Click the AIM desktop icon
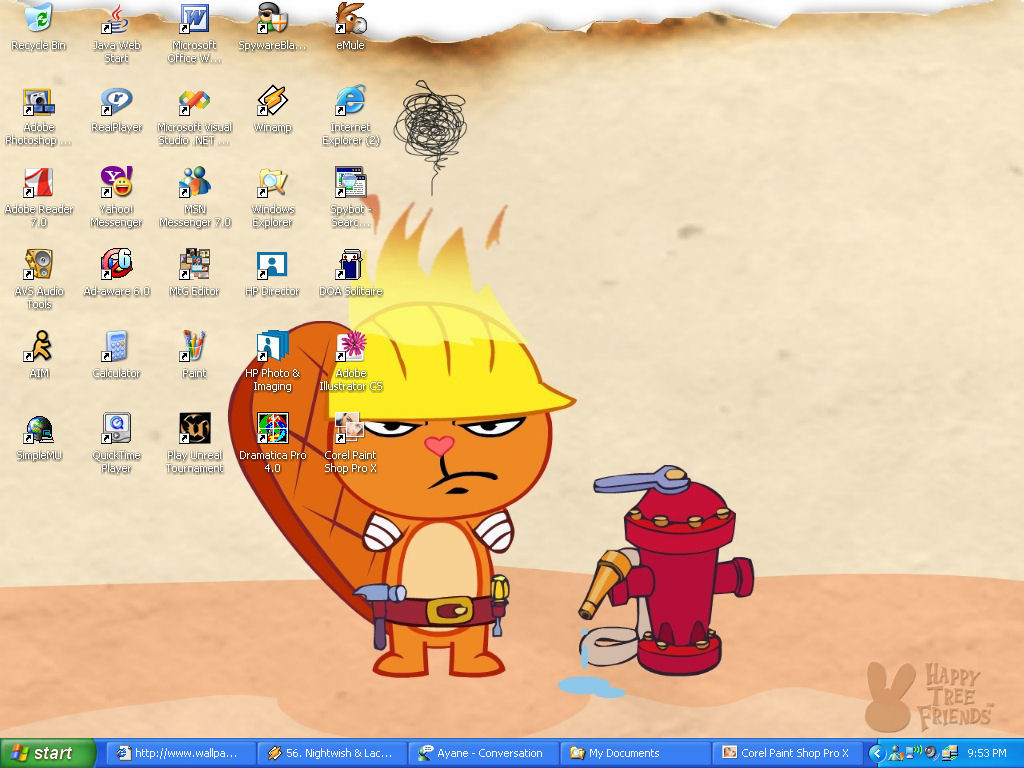Viewport: 1024px width, 768px height. pos(39,355)
